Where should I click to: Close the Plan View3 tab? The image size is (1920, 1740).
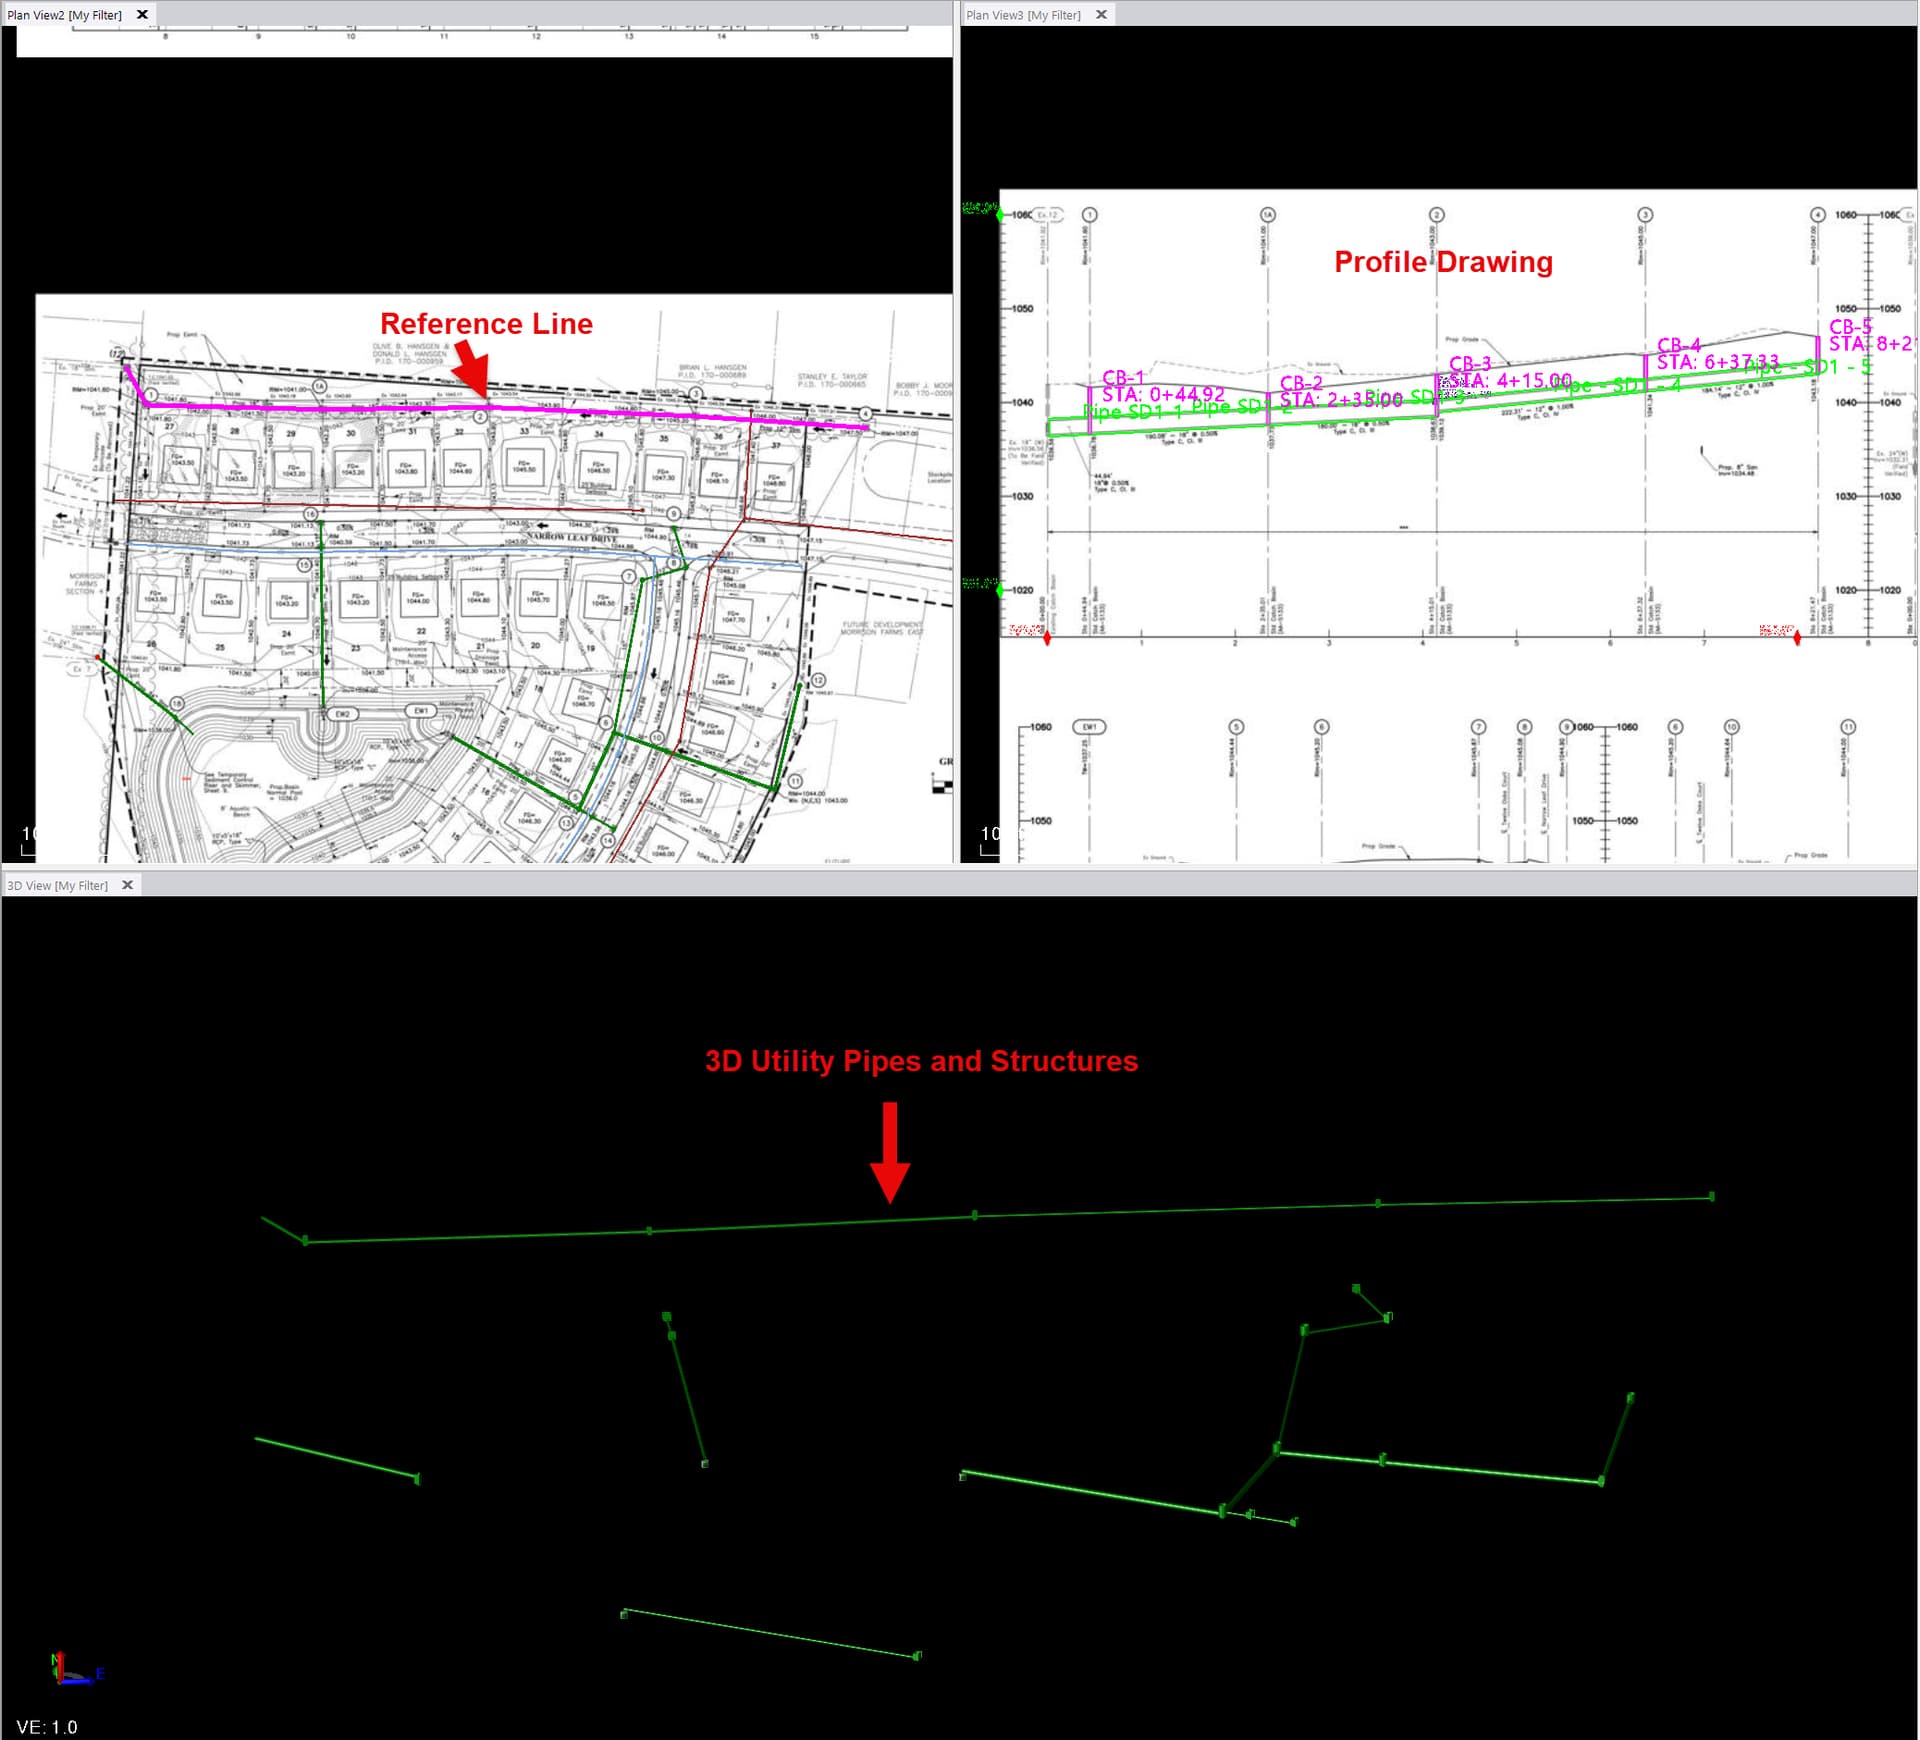[x=1101, y=15]
